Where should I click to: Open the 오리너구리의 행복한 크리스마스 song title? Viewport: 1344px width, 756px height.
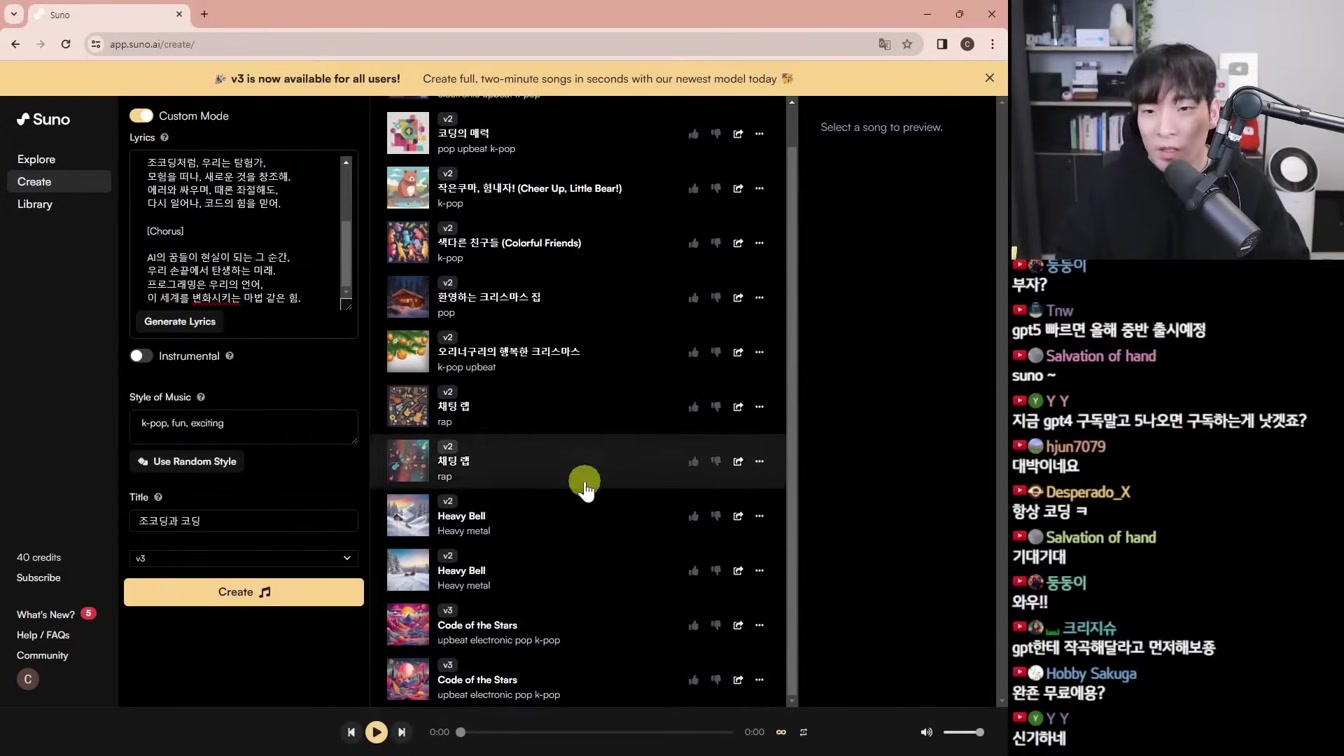click(x=508, y=352)
